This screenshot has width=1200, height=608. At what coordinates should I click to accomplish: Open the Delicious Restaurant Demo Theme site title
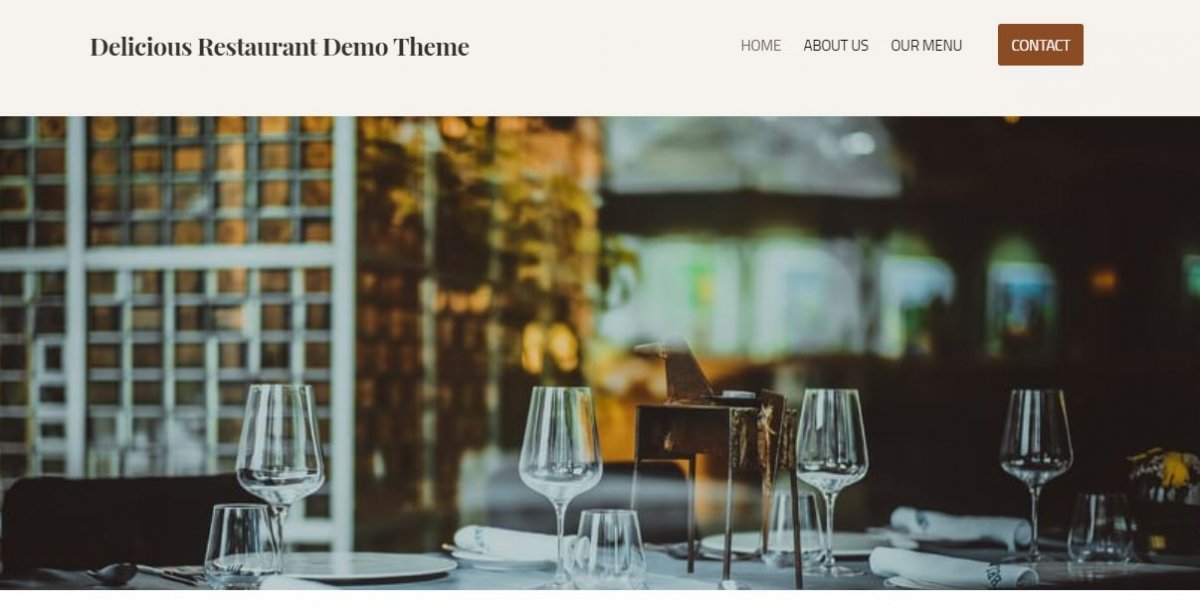(x=279, y=46)
